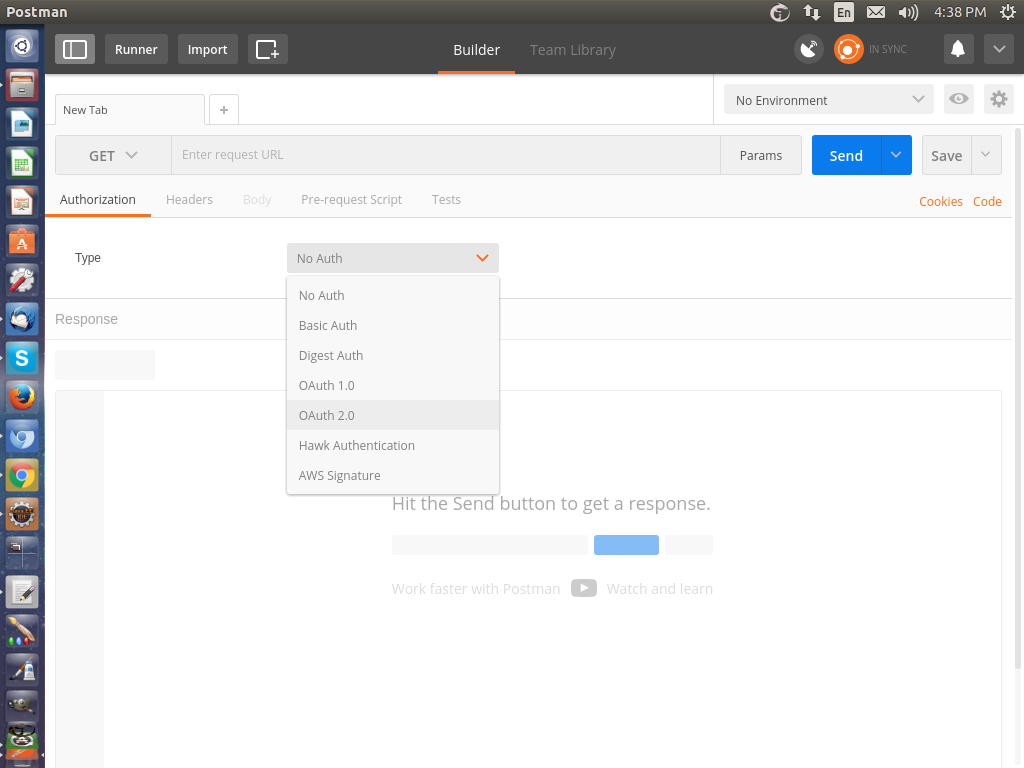The width and height of the screenshot is (1024, 768).
Task: Click the Save button
Action: (x=946, y=155)
